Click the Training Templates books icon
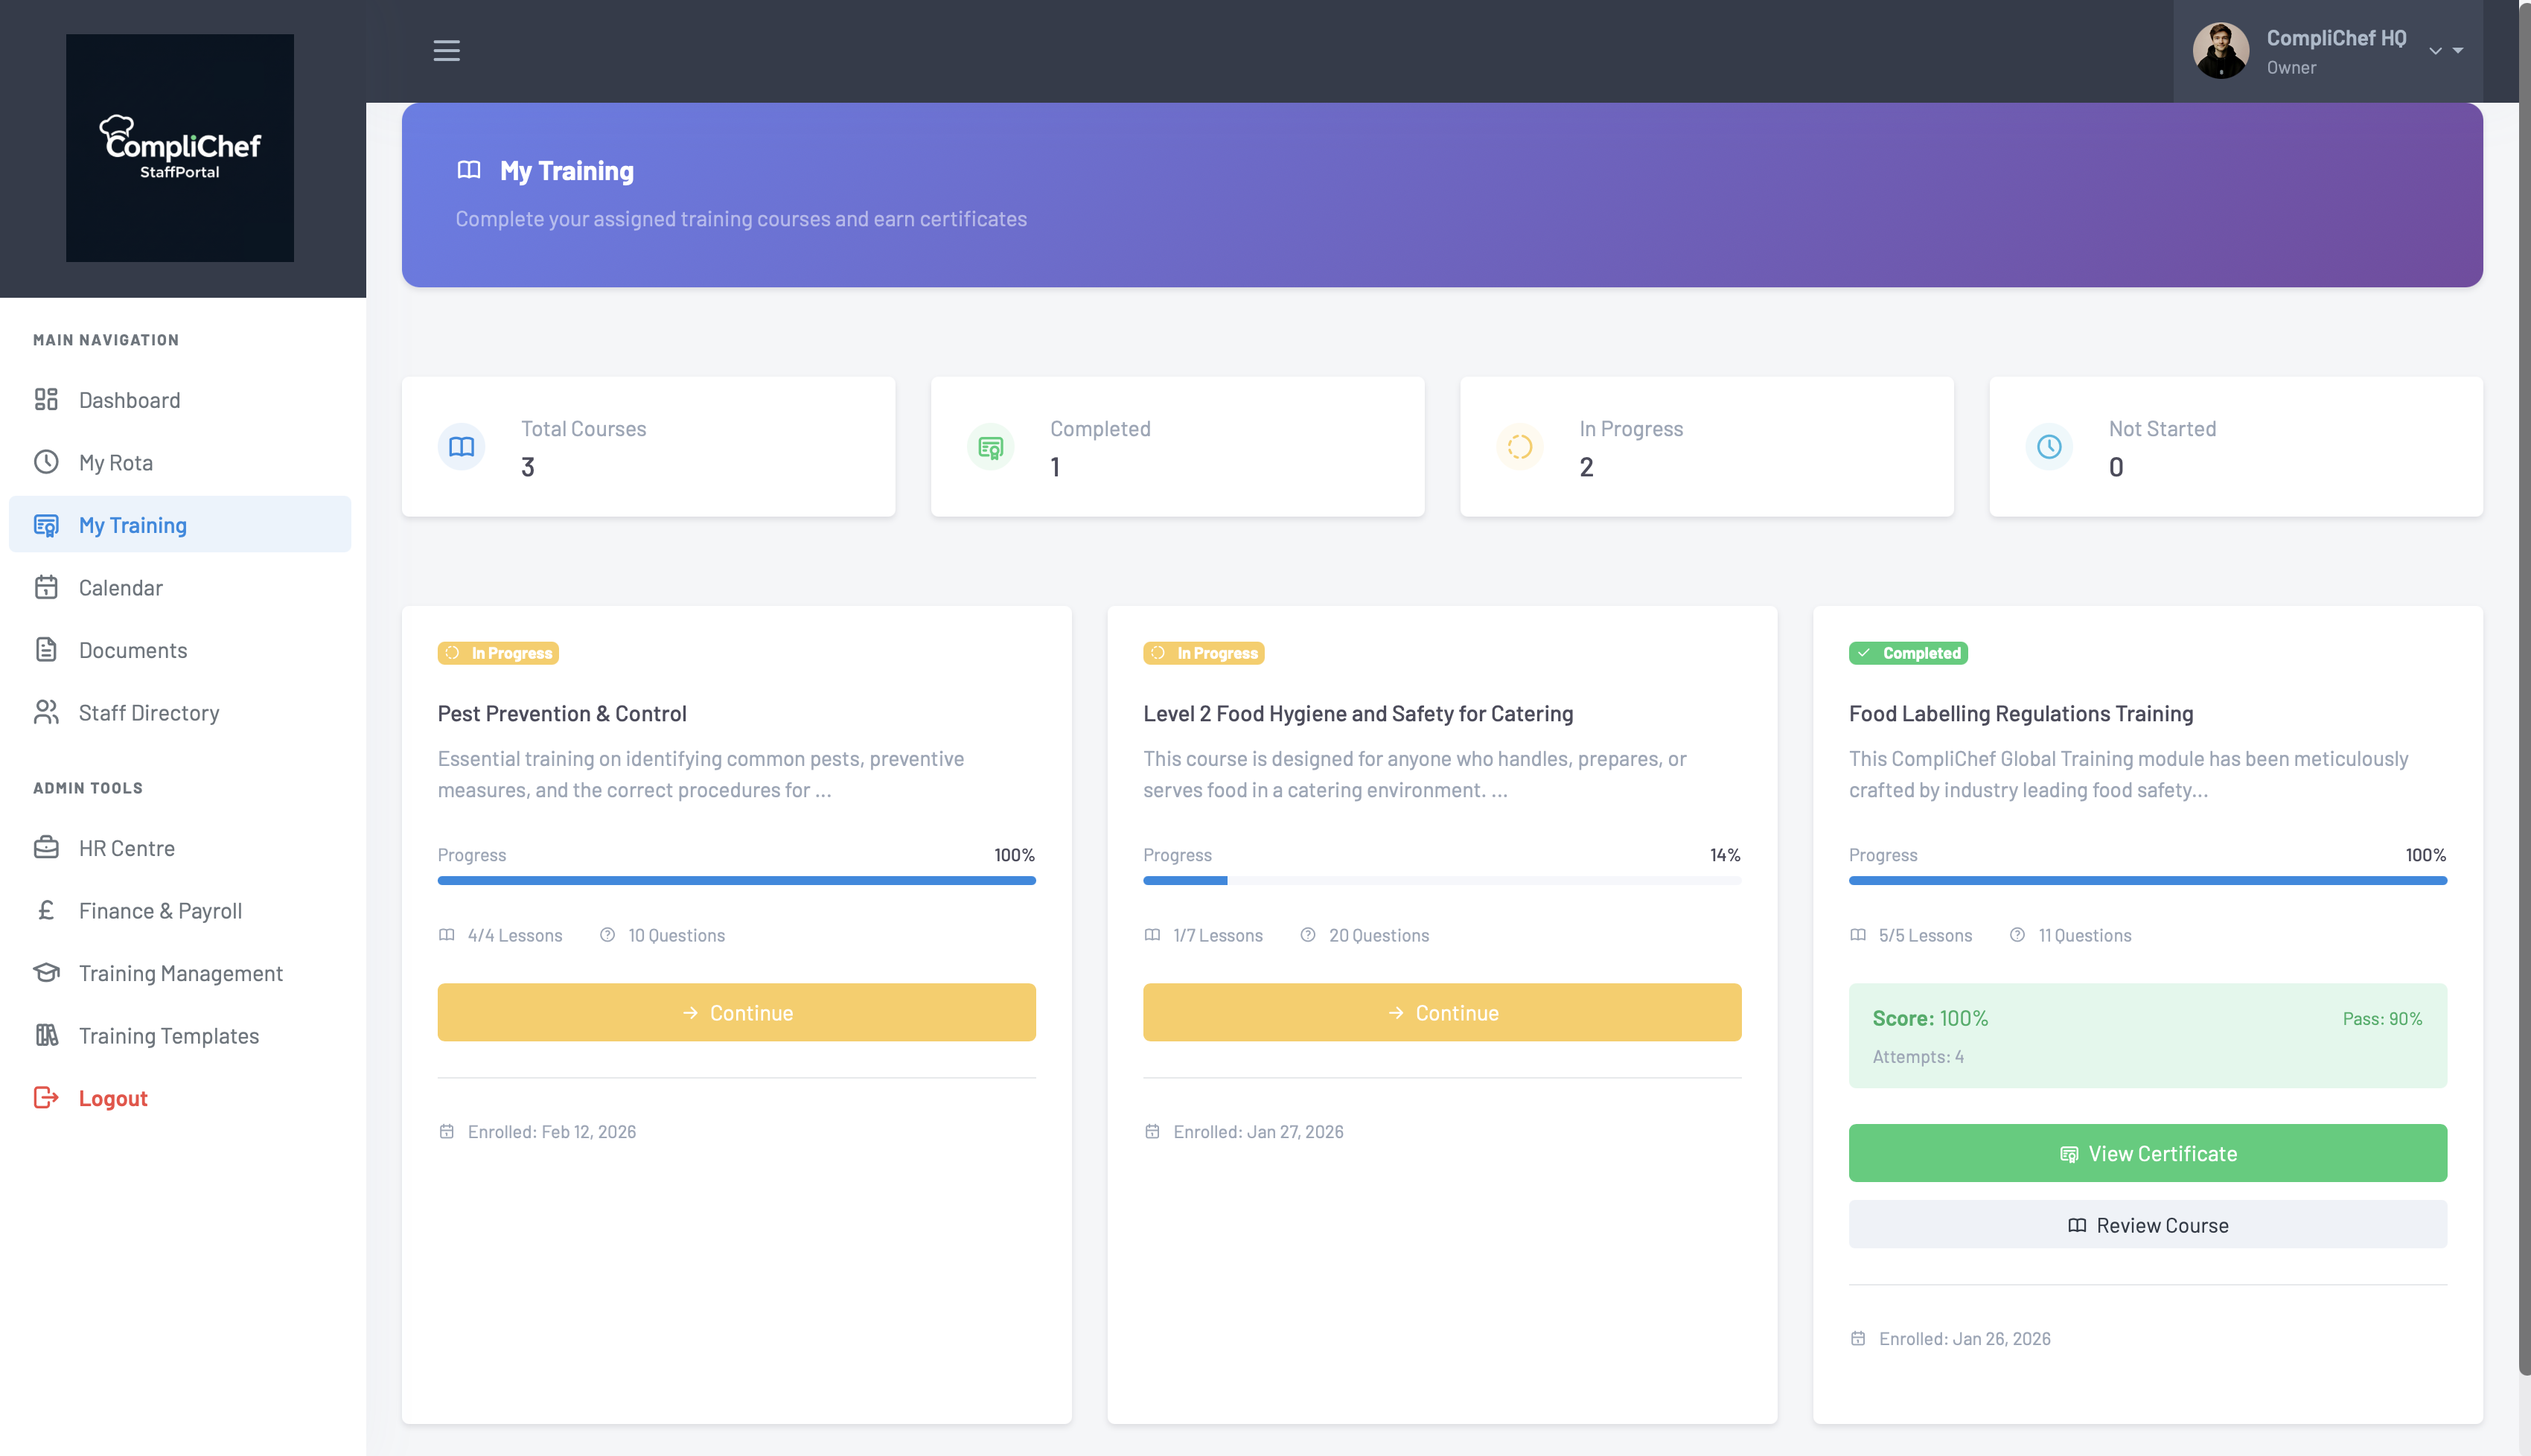 46,1035
